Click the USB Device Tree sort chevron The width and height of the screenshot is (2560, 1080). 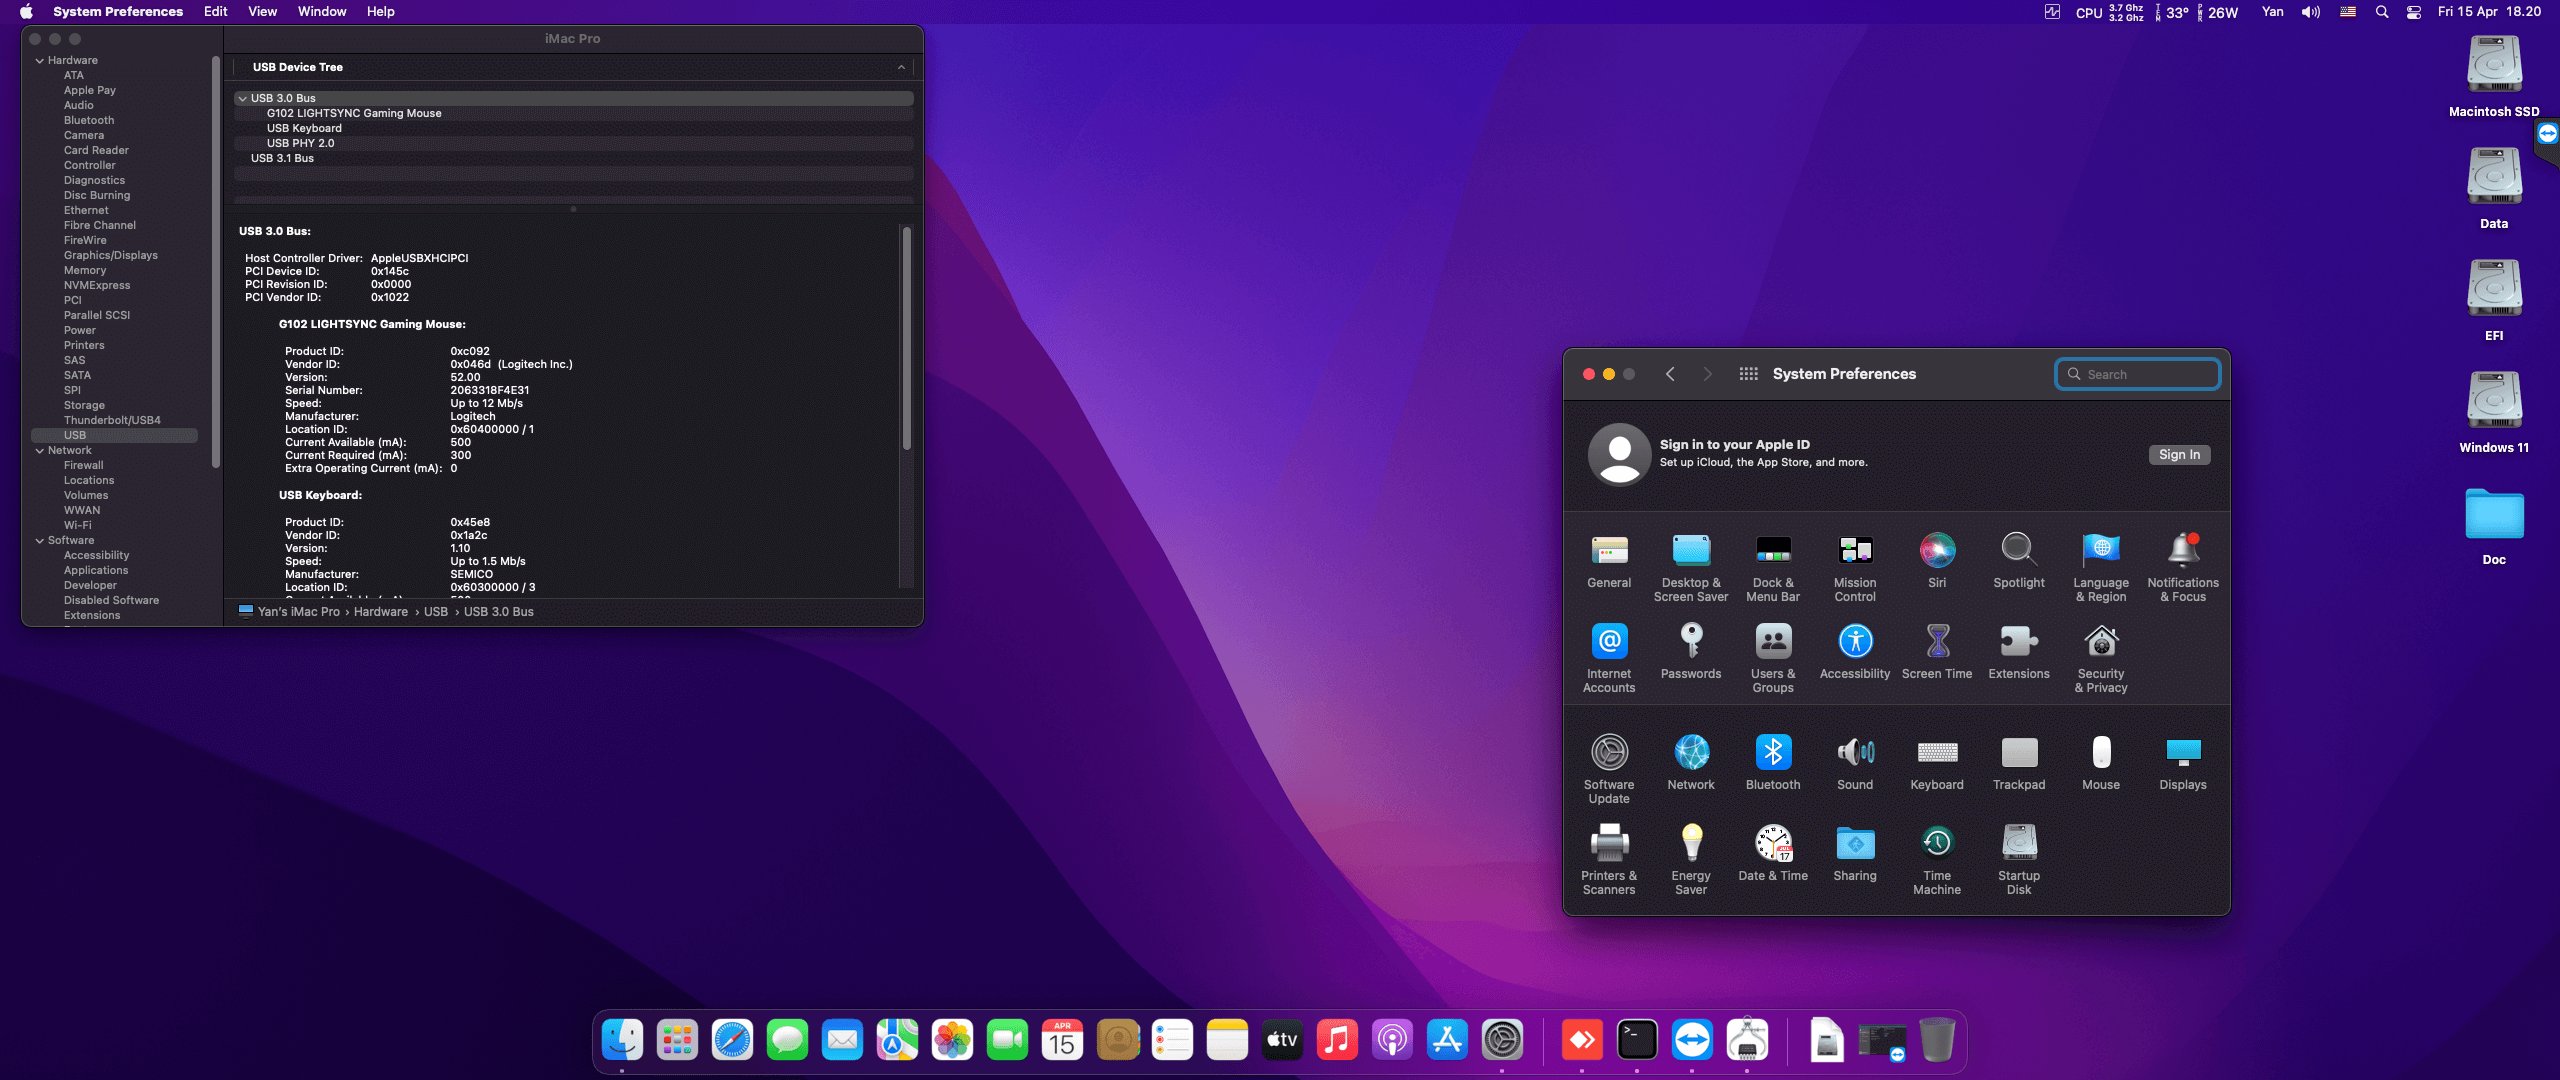tap(901, 67)
